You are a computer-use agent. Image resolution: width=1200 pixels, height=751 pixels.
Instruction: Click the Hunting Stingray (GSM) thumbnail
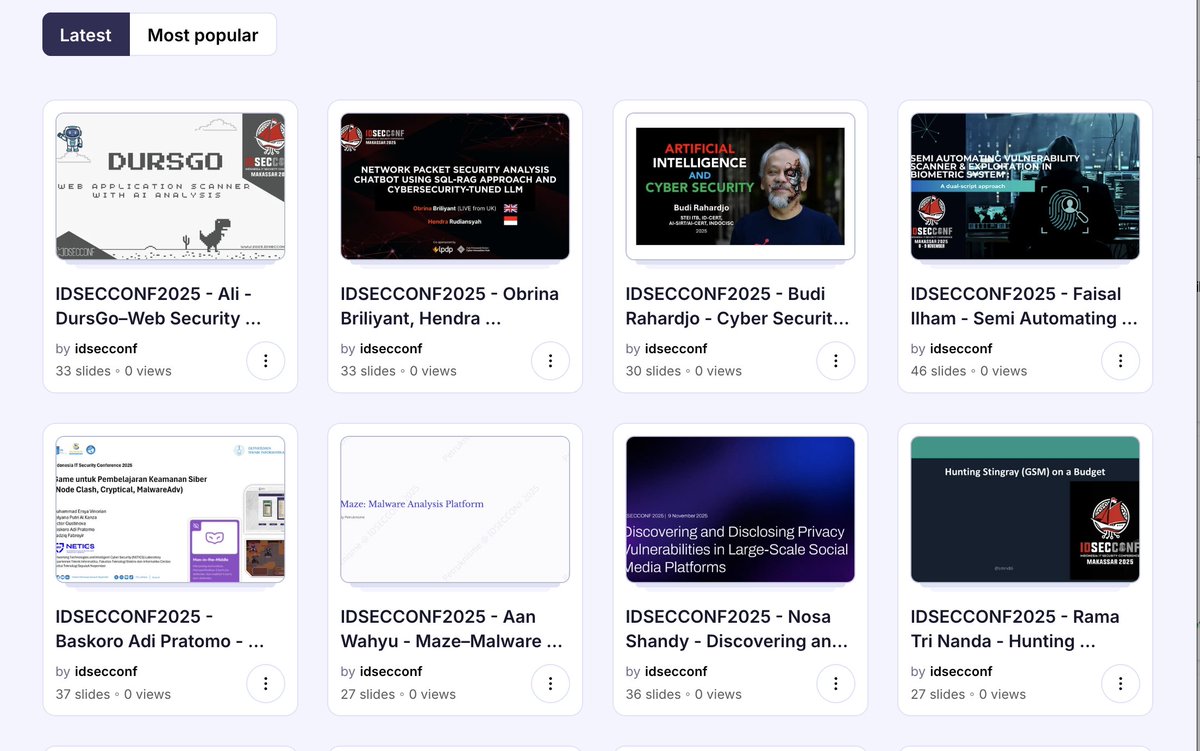(1024, 509)
